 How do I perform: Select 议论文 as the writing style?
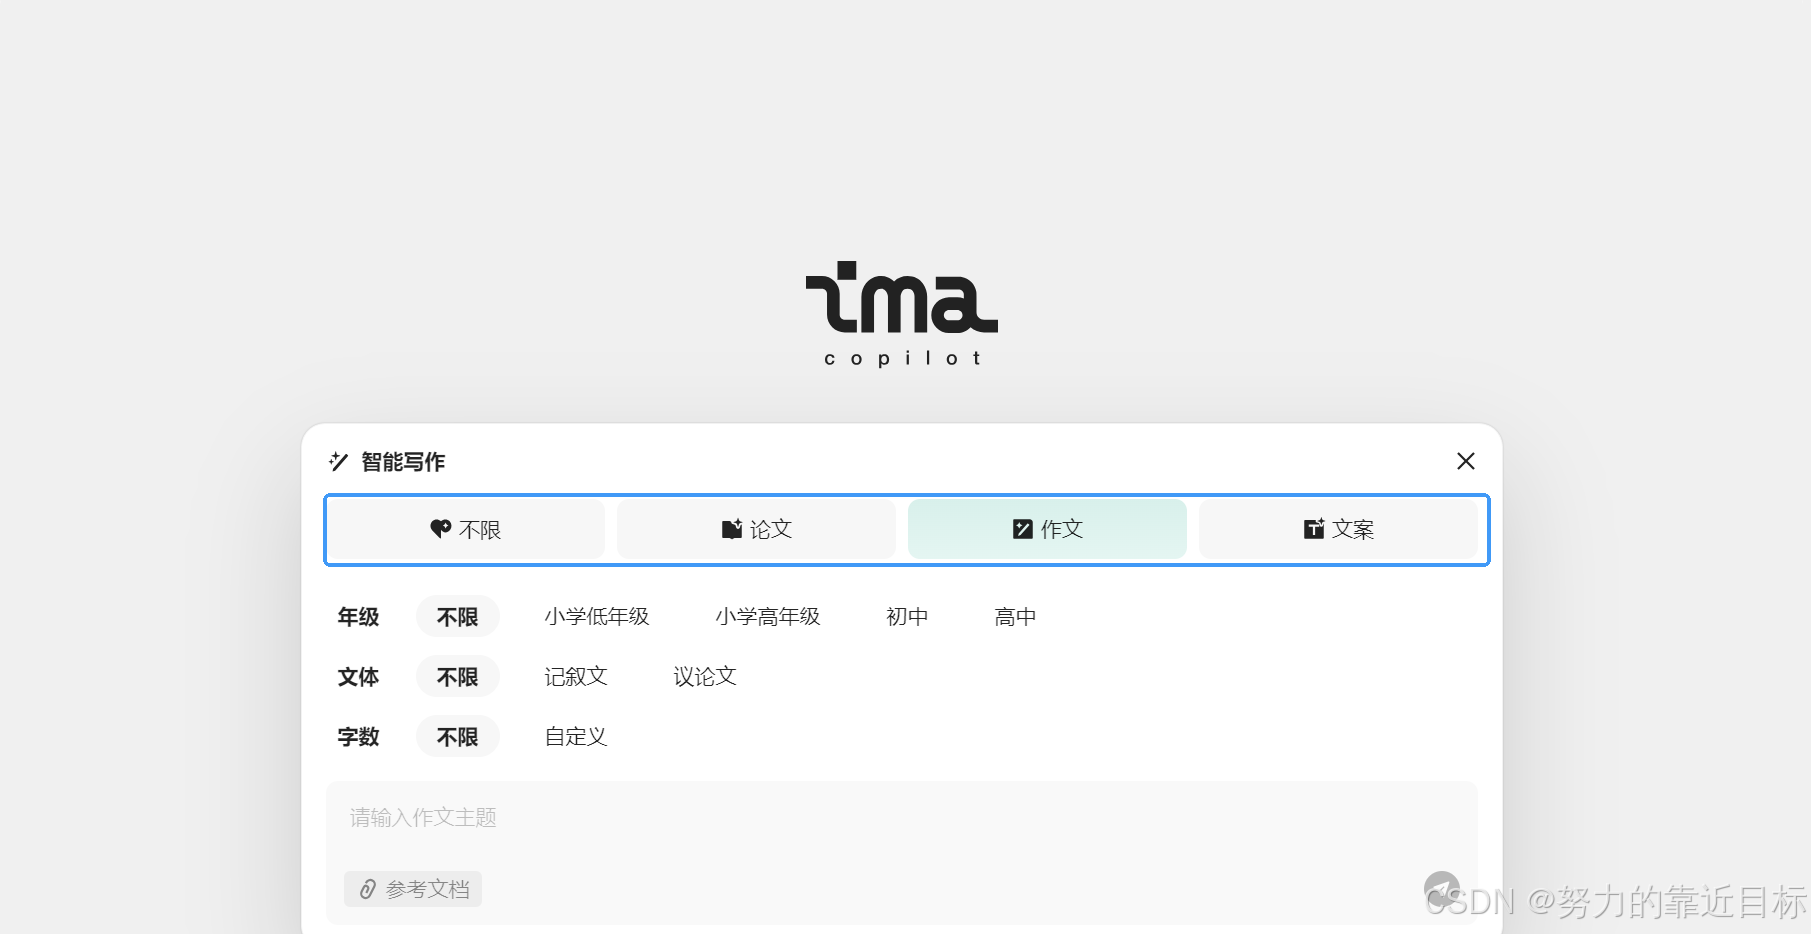click(705, 677)
